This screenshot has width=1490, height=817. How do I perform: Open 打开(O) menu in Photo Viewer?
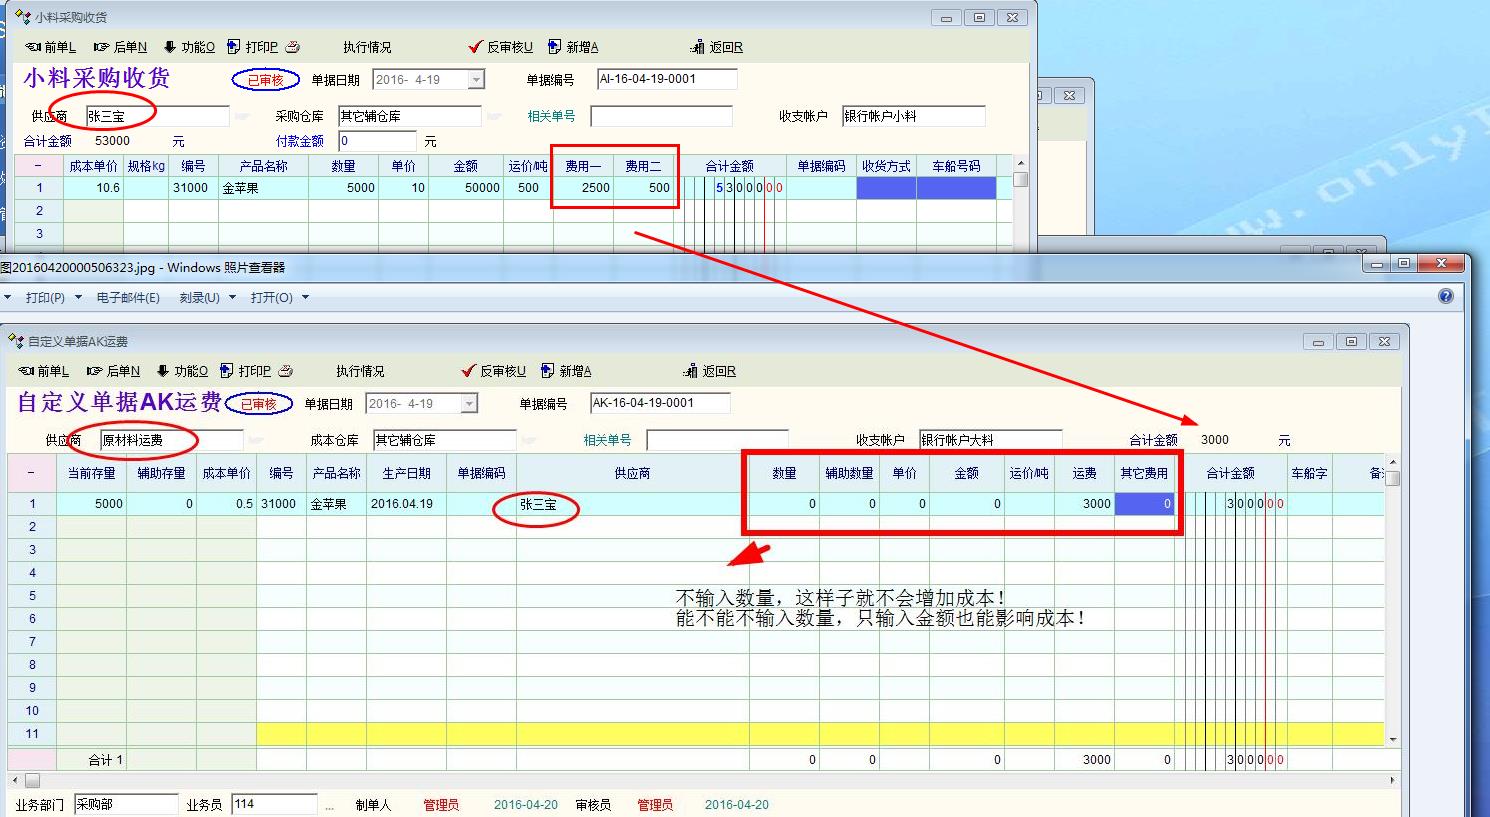[279, 297]
